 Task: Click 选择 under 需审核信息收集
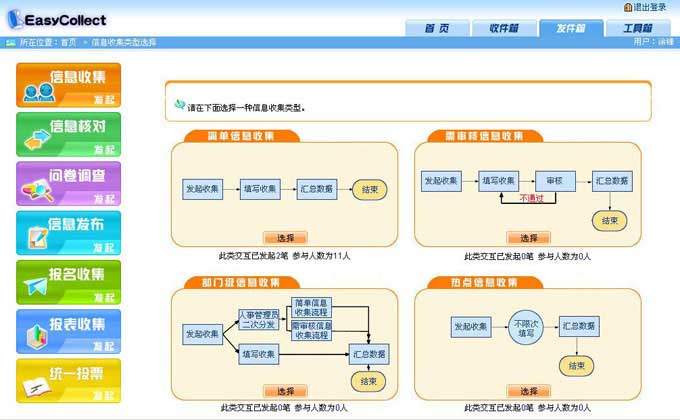point(529,238)
